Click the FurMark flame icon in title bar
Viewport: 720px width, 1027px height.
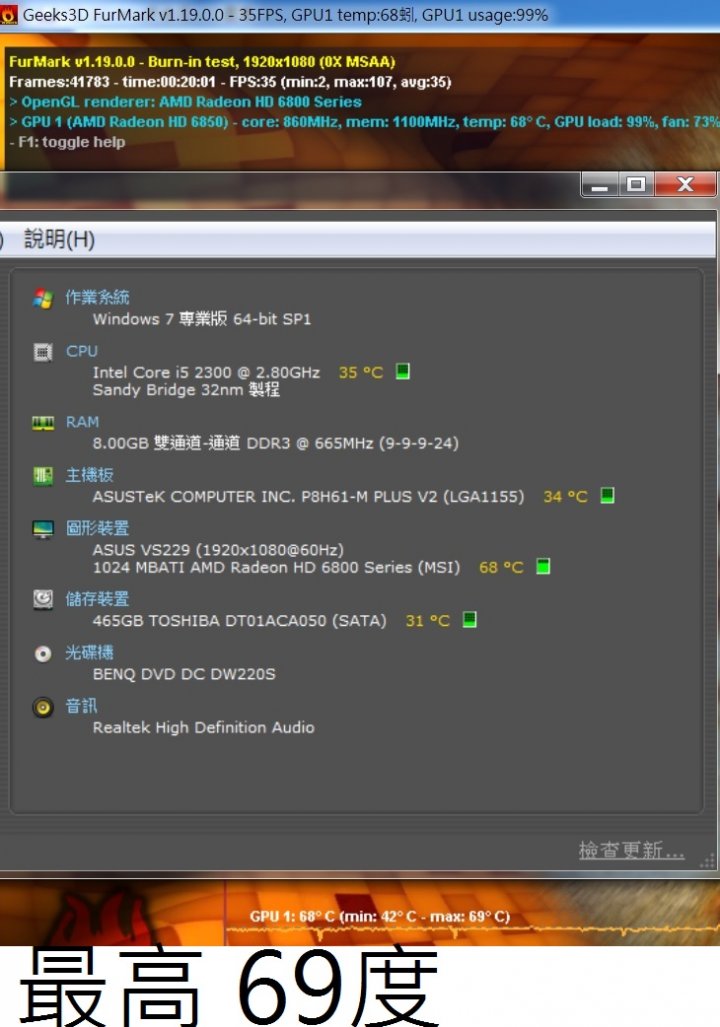click(9, 14)
